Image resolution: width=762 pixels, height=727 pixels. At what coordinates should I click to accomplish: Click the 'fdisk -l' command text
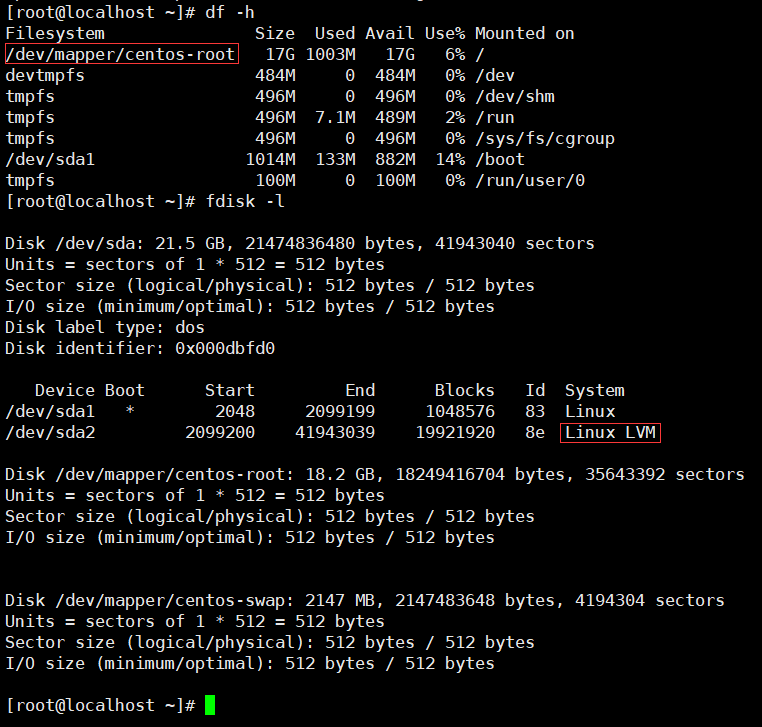(x=245, y=201)
